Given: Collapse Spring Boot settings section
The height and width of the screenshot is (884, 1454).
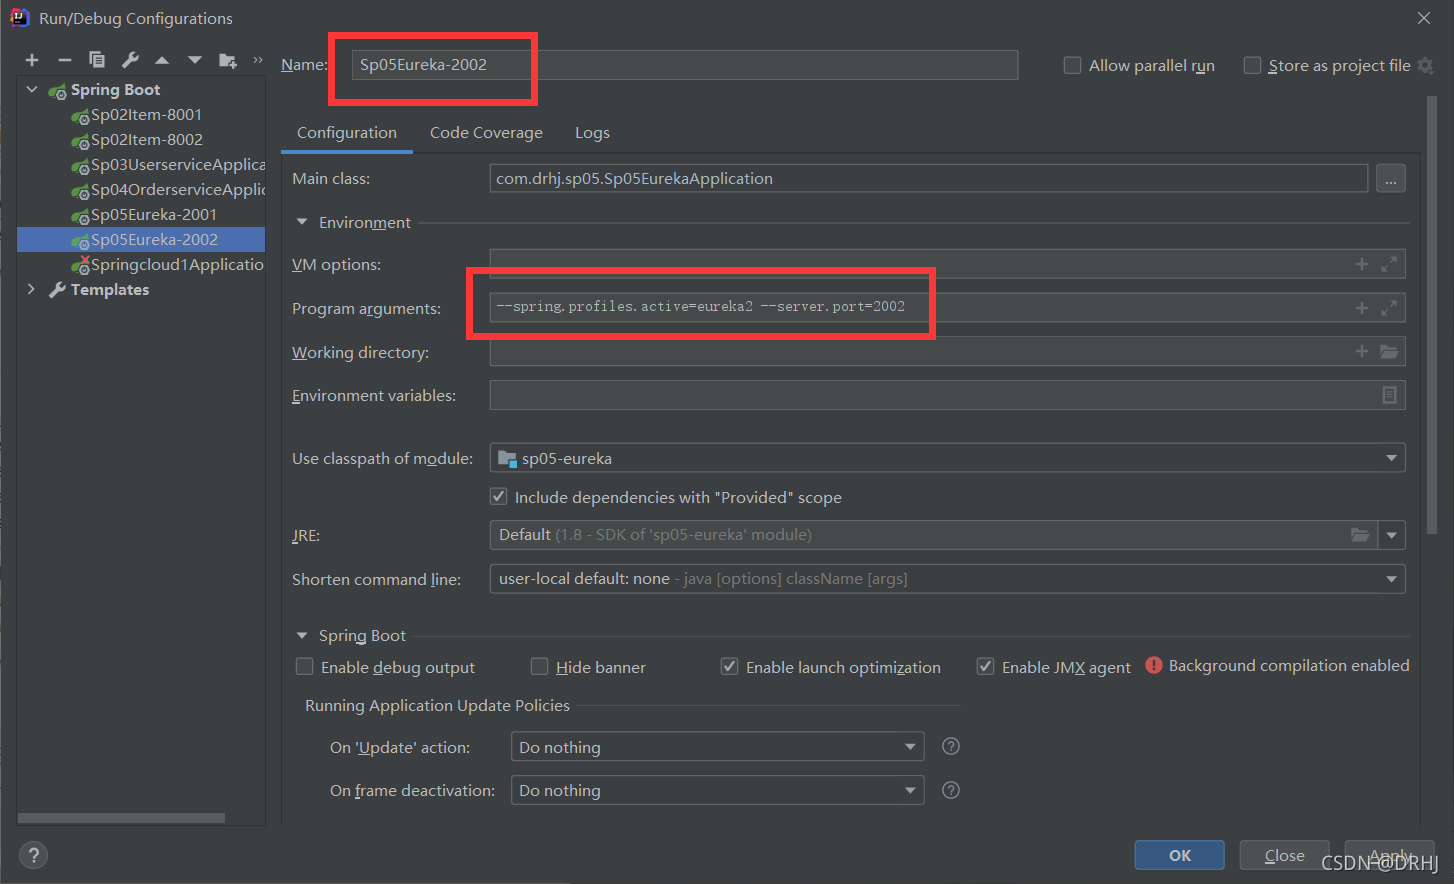Looking at the screenshot, I should pos(302,635).
